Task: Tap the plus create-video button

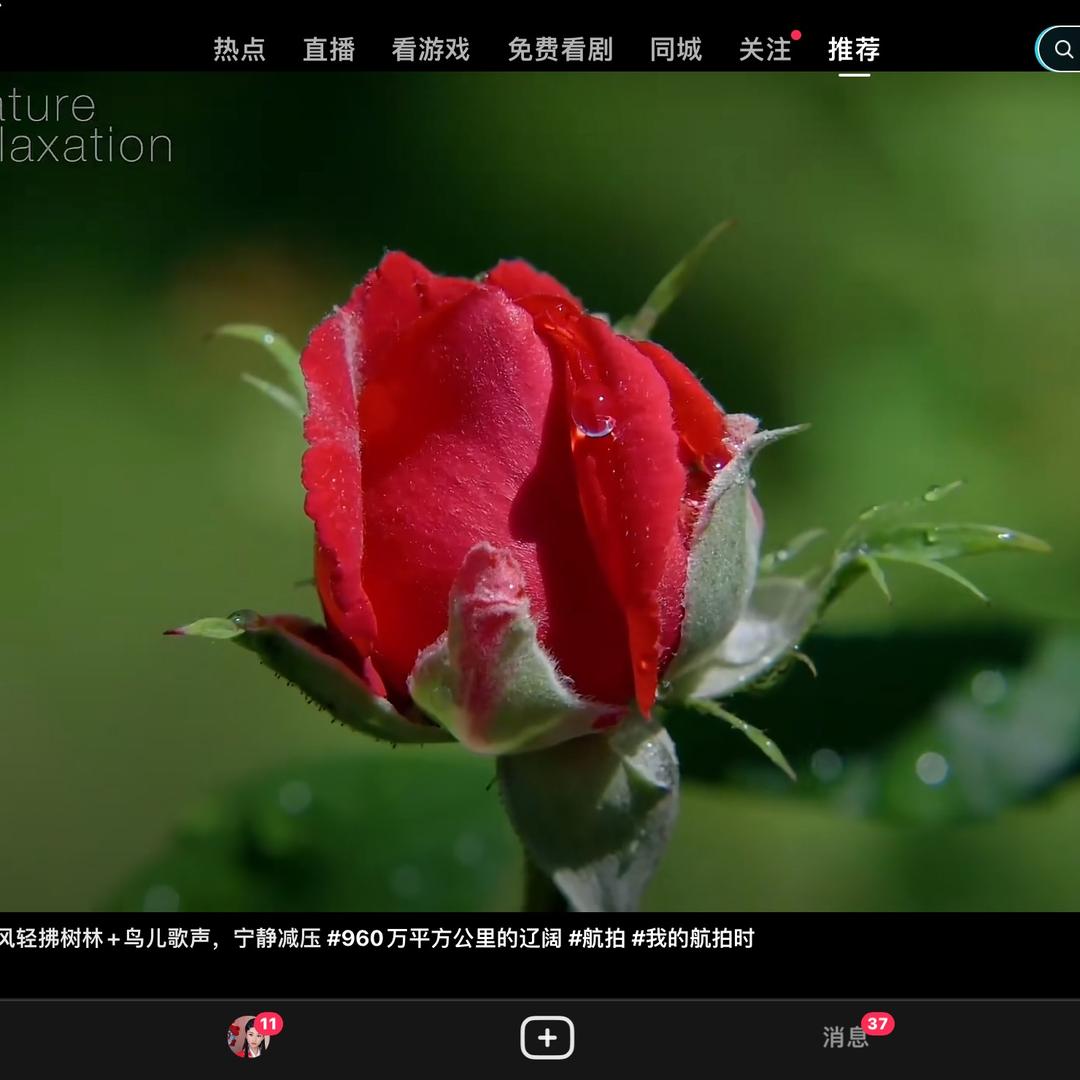Action: (547, 1037)
